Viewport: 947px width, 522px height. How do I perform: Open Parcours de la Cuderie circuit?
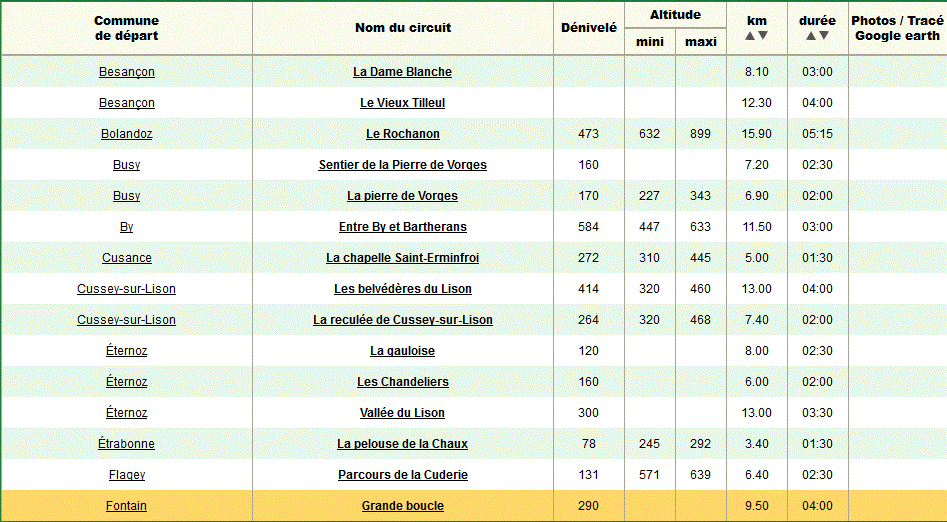point(402,475)
